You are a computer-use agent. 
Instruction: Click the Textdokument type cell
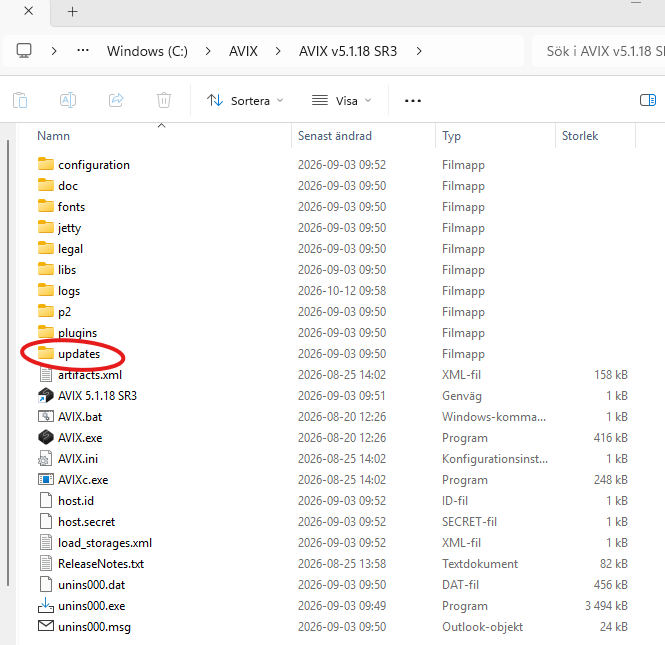(480, 564)
